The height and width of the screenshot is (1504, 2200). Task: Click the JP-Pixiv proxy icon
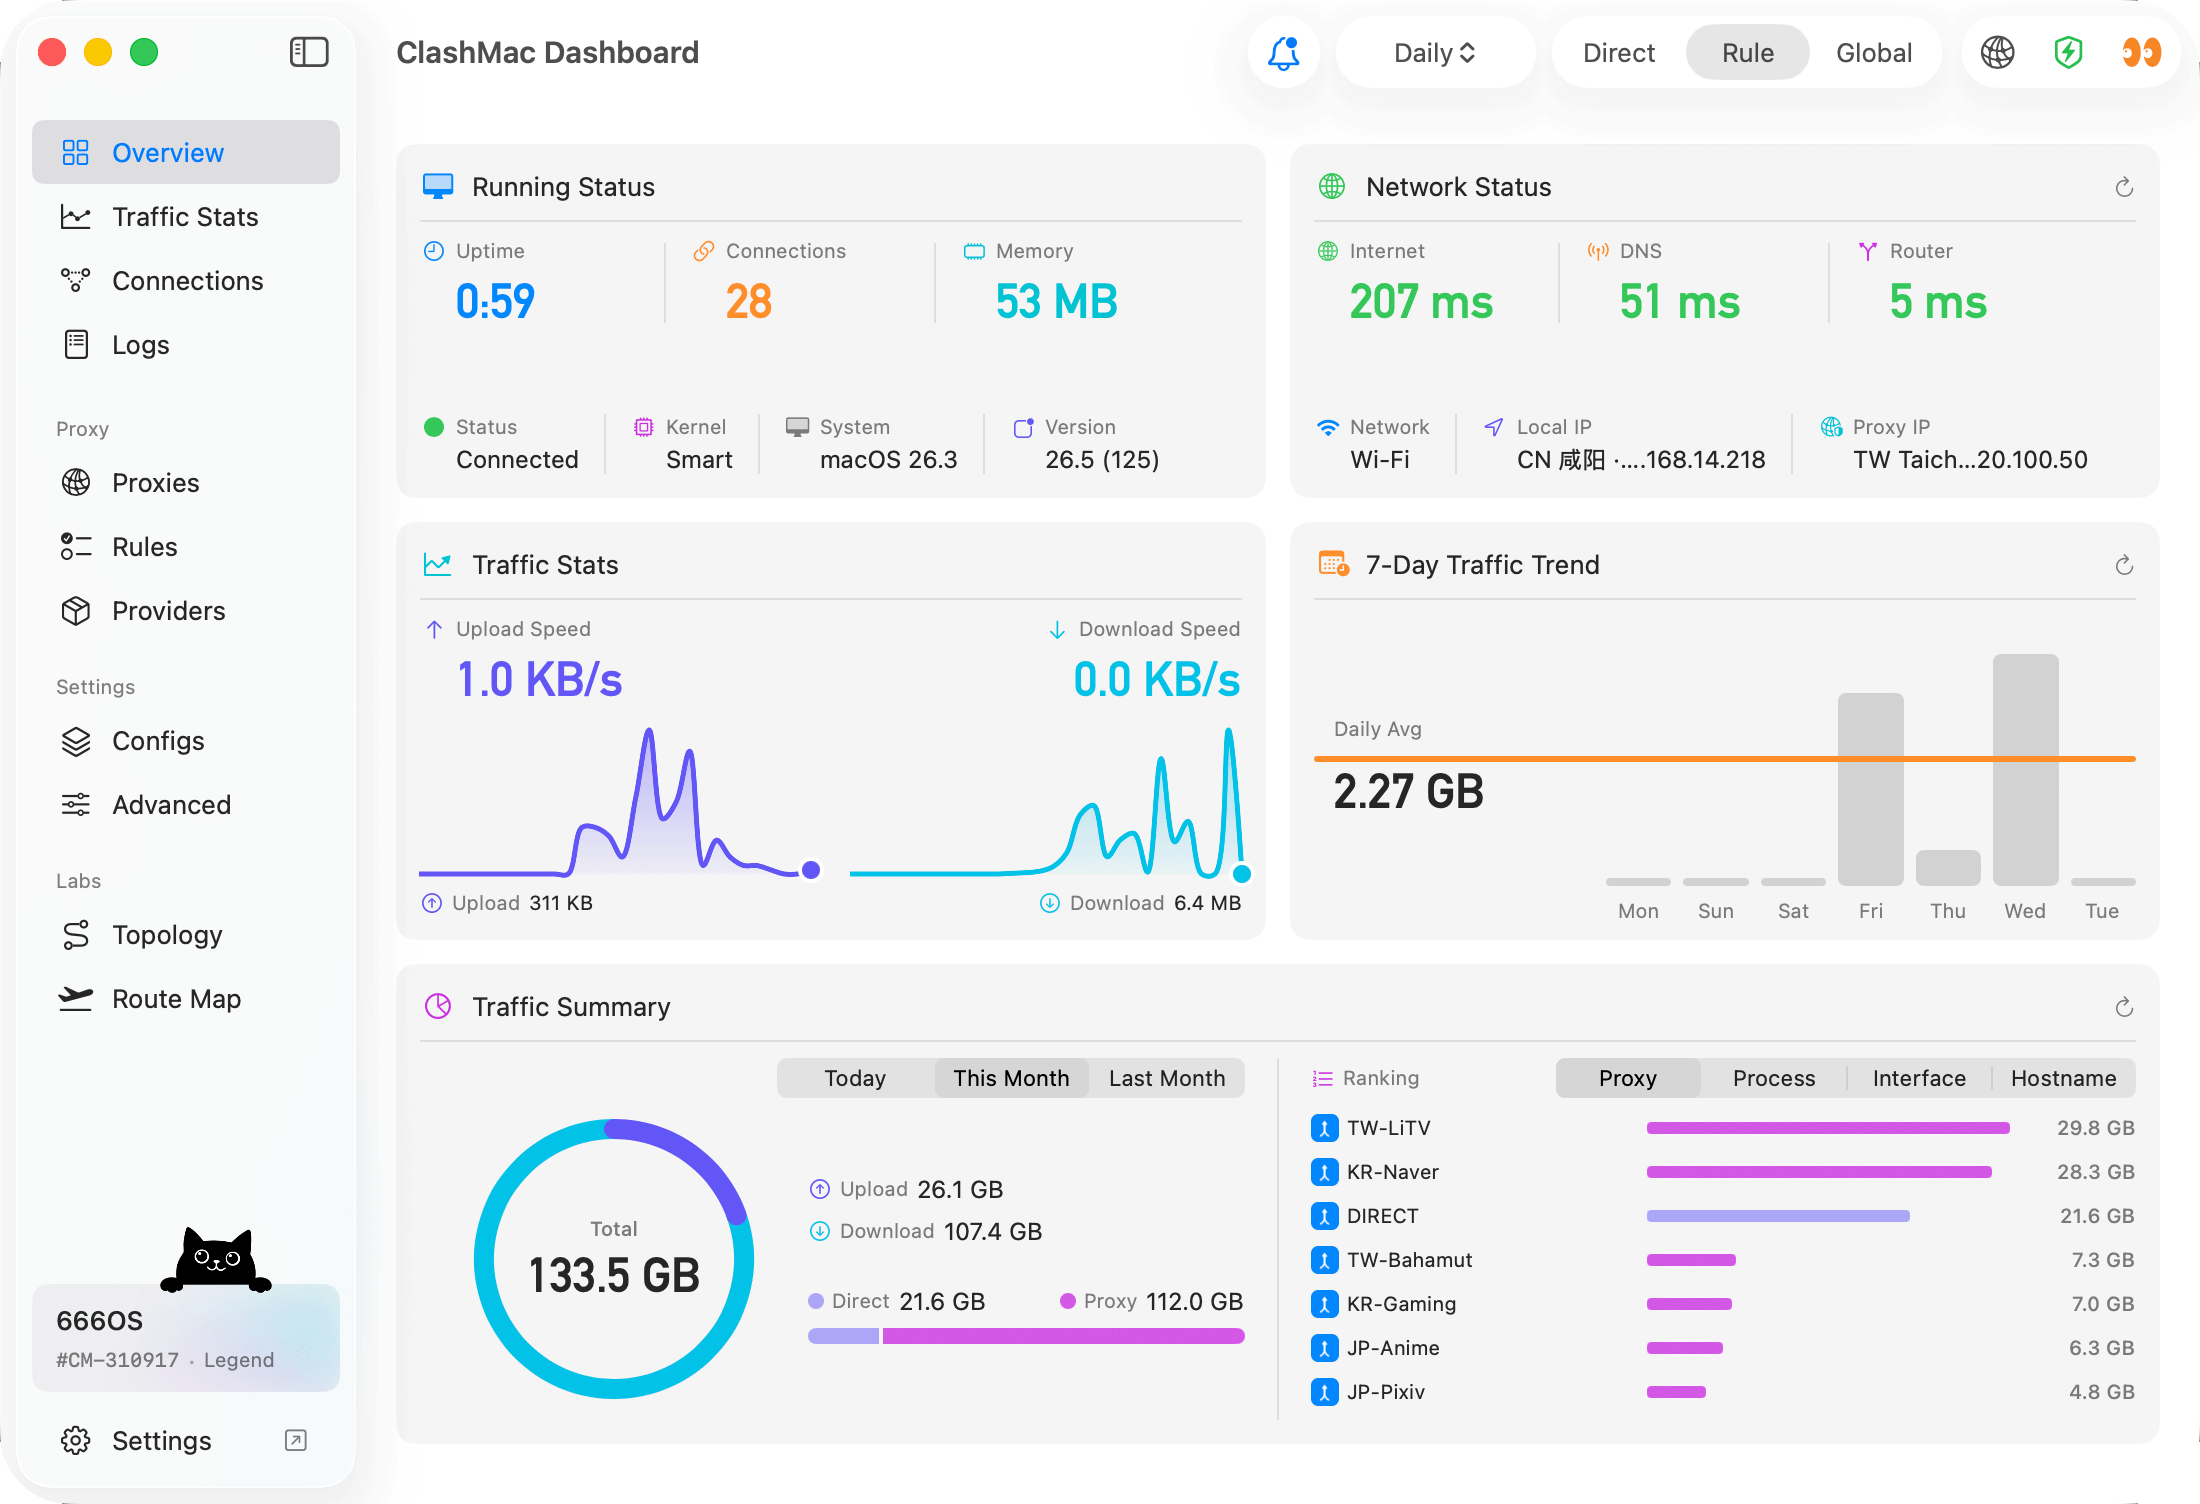point(1325,1392)
